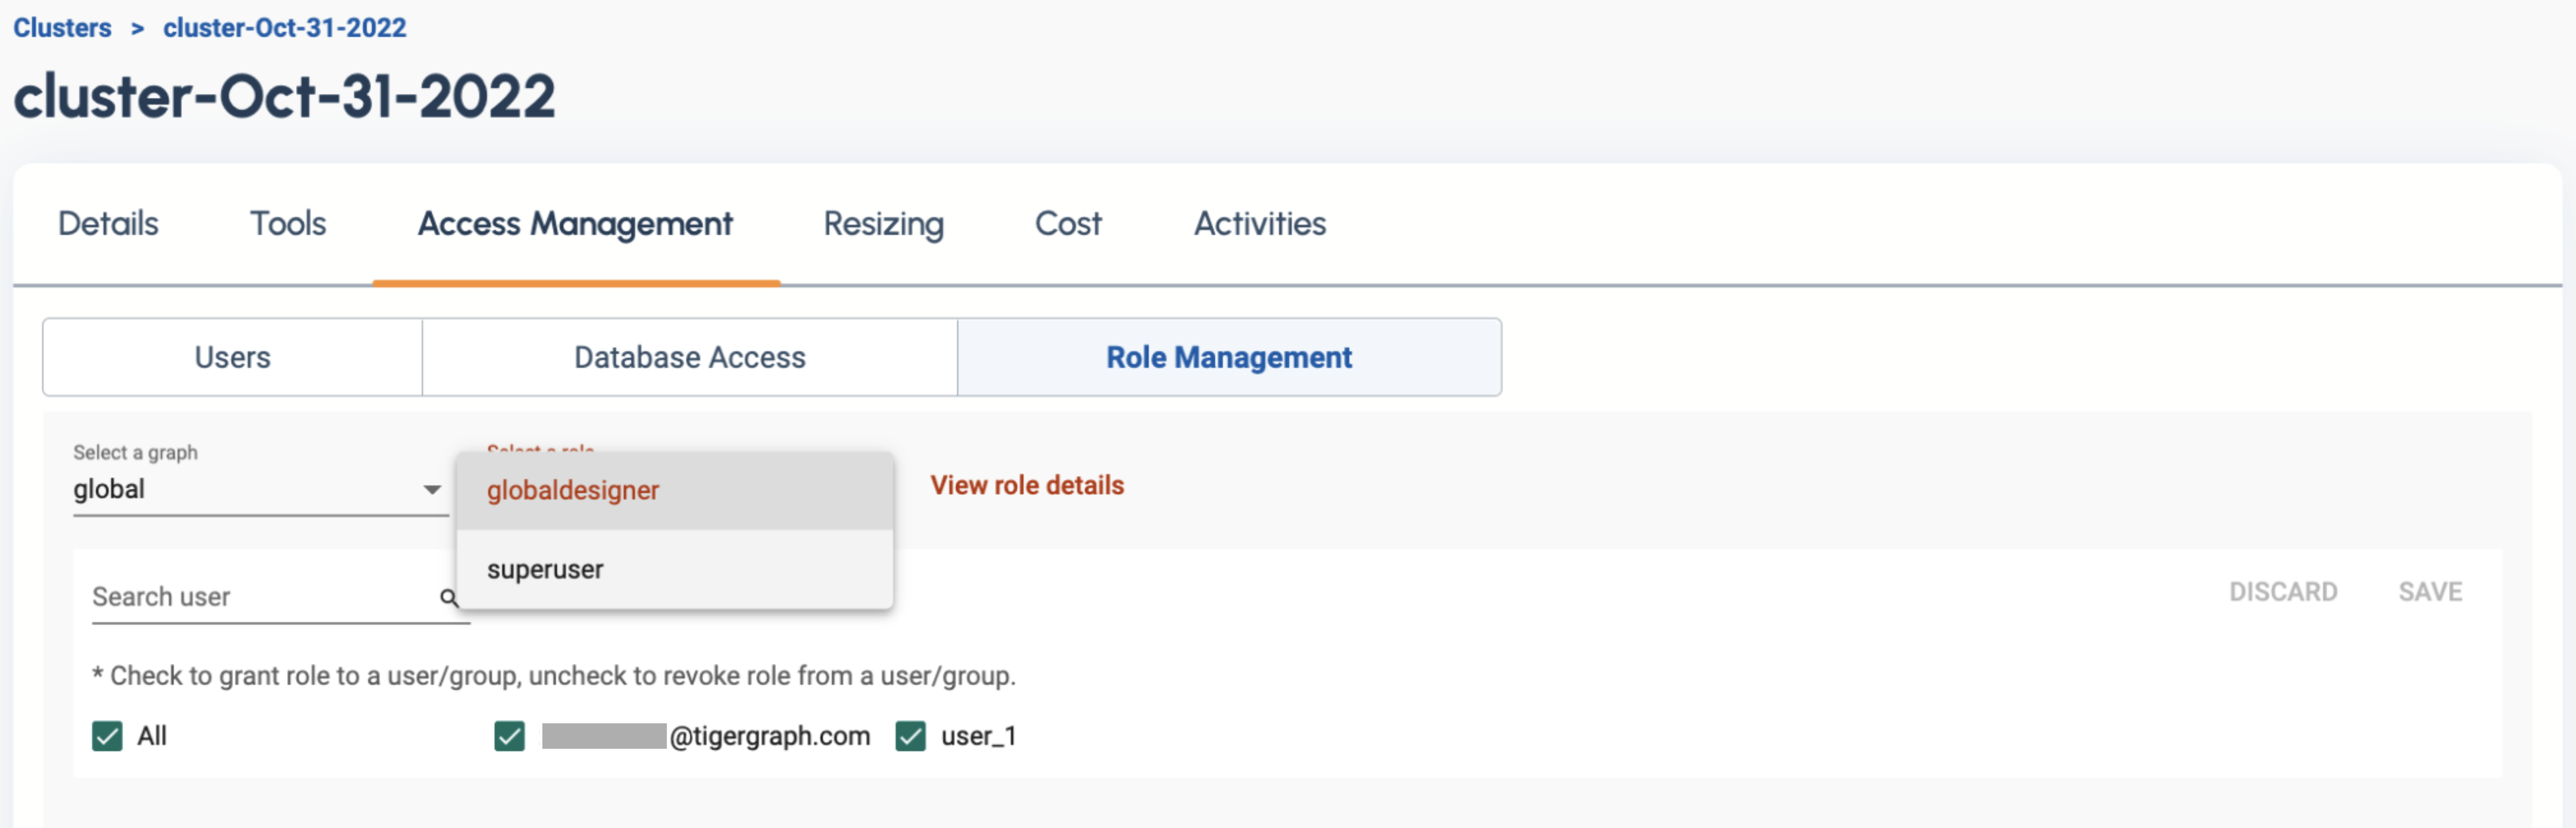Toggle the All checkbox
Viewport: 2576px width, 828px height.
[x=107, y=736]
